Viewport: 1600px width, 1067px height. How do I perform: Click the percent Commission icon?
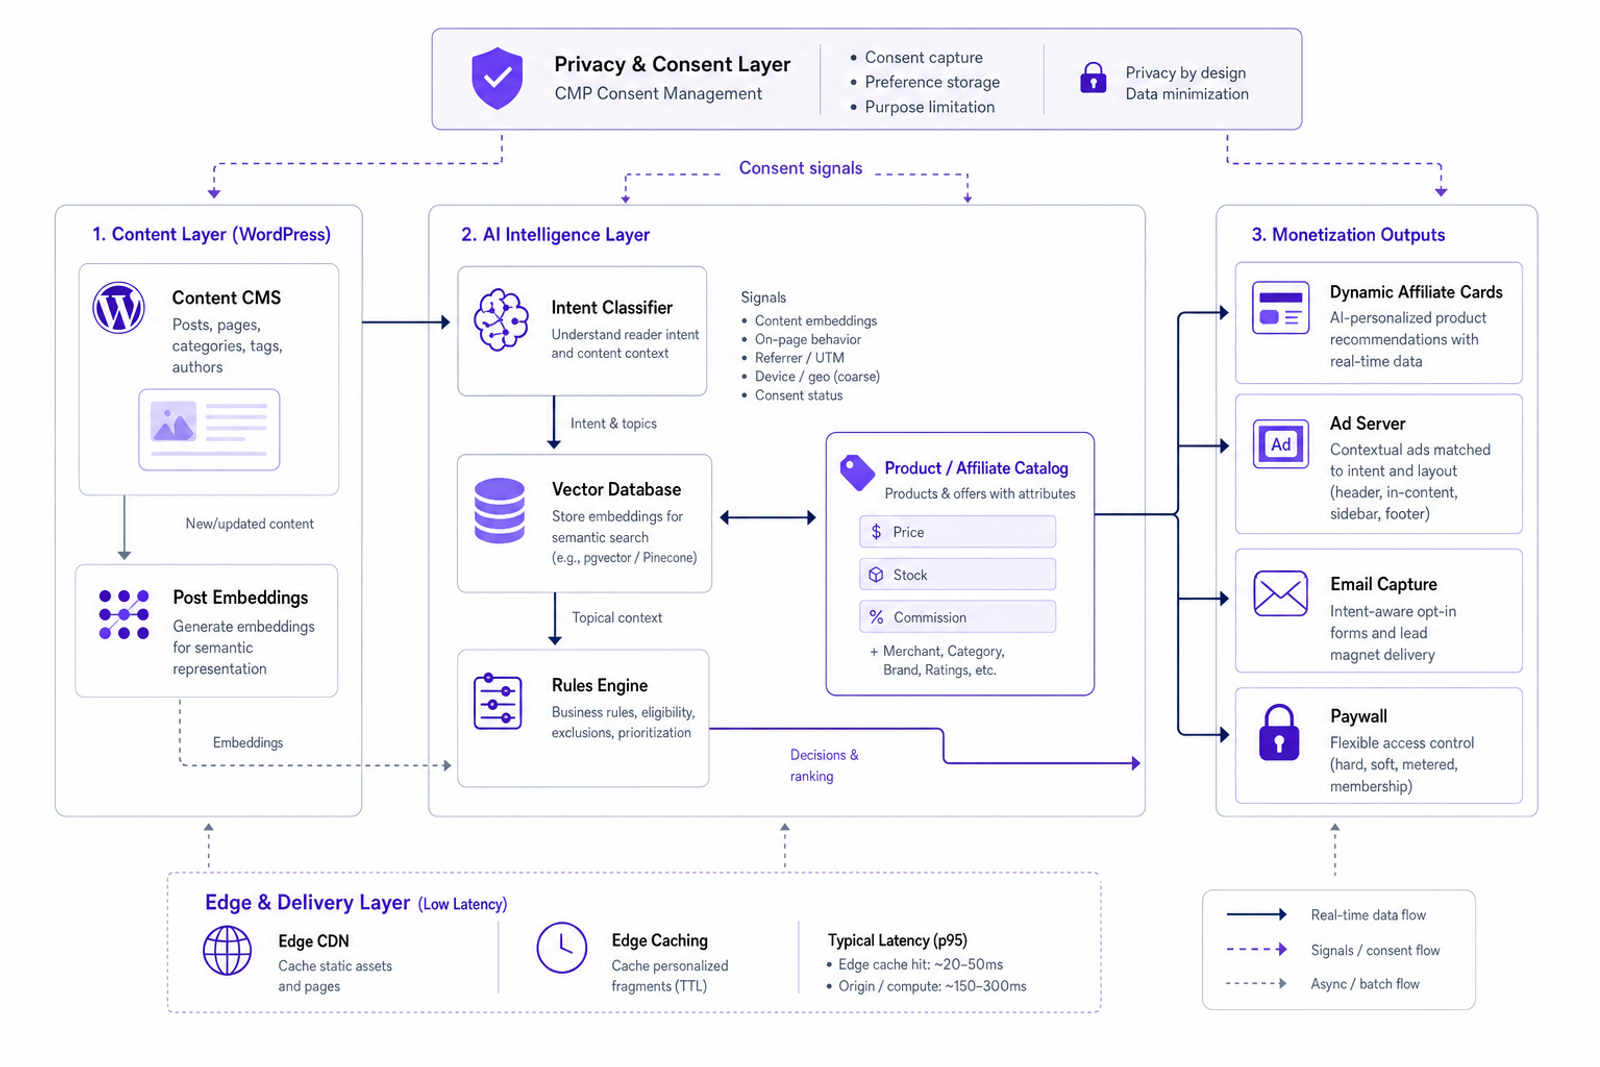(x=876, y=617)
